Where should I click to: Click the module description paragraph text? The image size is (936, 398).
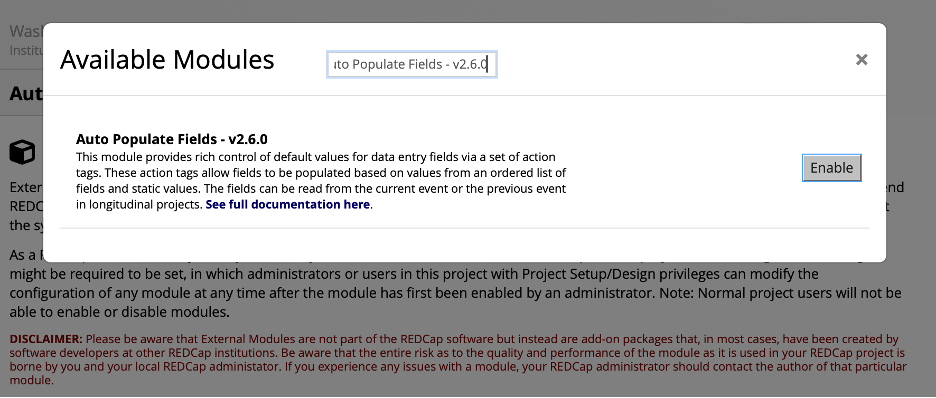pyautogui.click(x=321, y=181)
